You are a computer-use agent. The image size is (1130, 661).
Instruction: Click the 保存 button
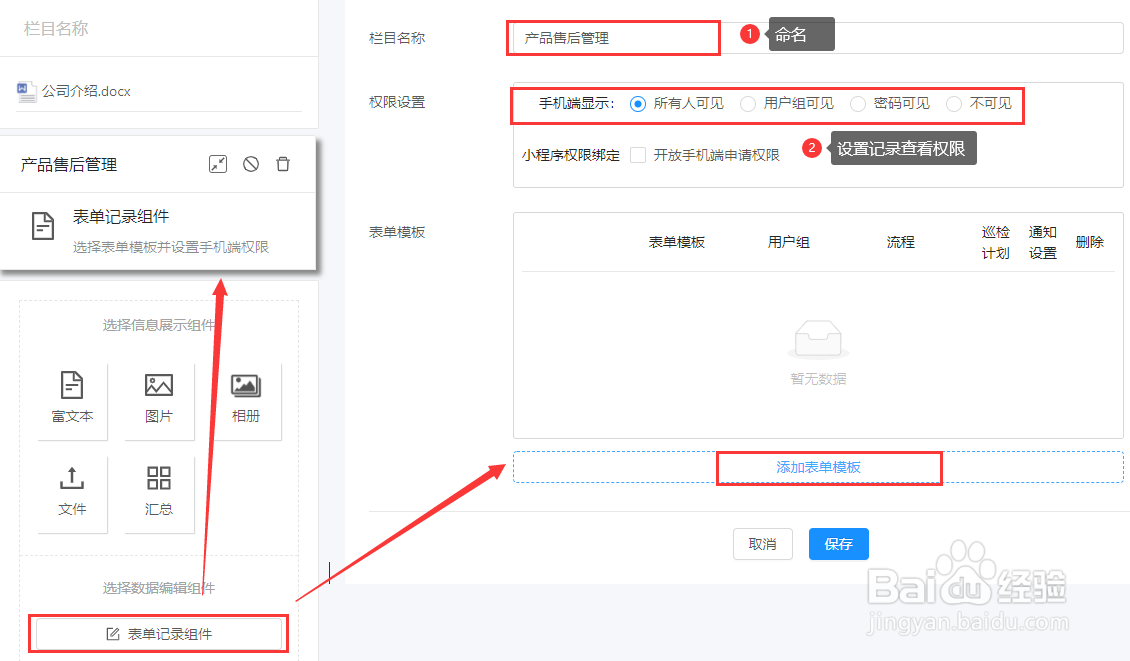[x=838, y=544]
